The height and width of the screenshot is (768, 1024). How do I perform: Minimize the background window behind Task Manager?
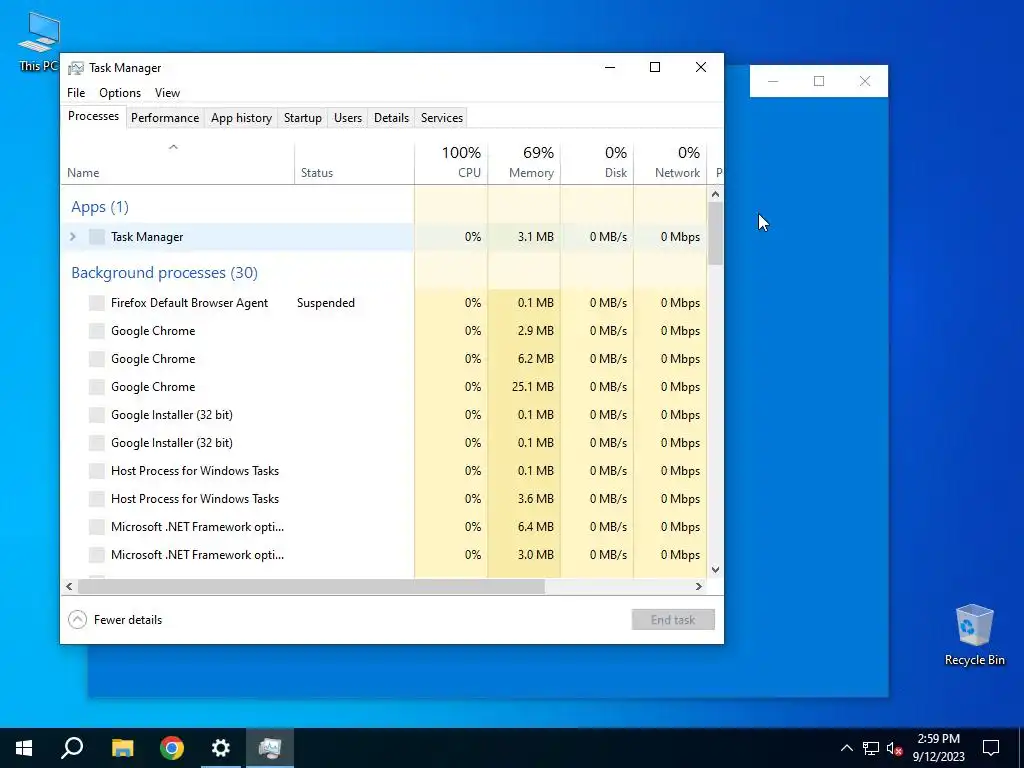(773, 81)
